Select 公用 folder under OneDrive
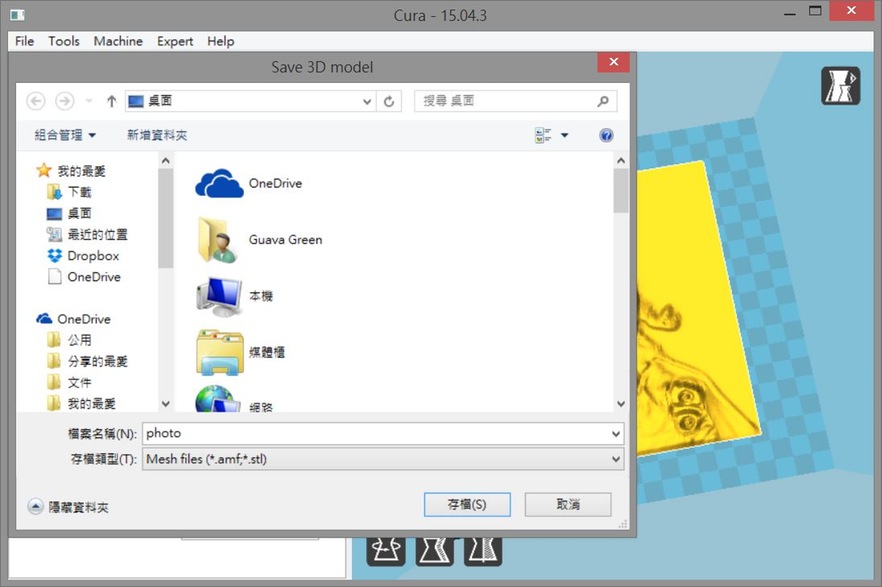Image resolution: width=882 pixels, height=587 pixels. pyautogui.click(x=69, y=340)
